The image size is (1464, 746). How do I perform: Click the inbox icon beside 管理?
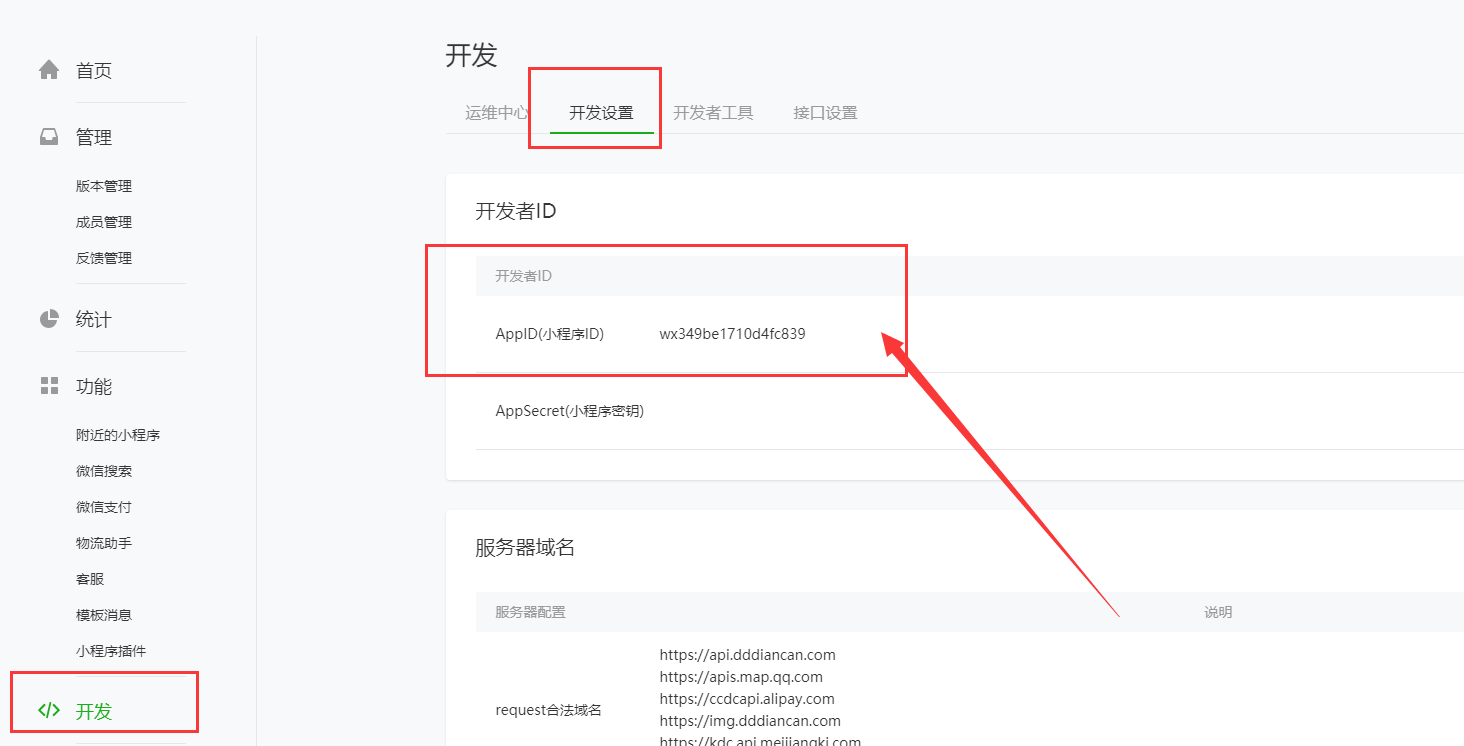[x=49, y=137]
